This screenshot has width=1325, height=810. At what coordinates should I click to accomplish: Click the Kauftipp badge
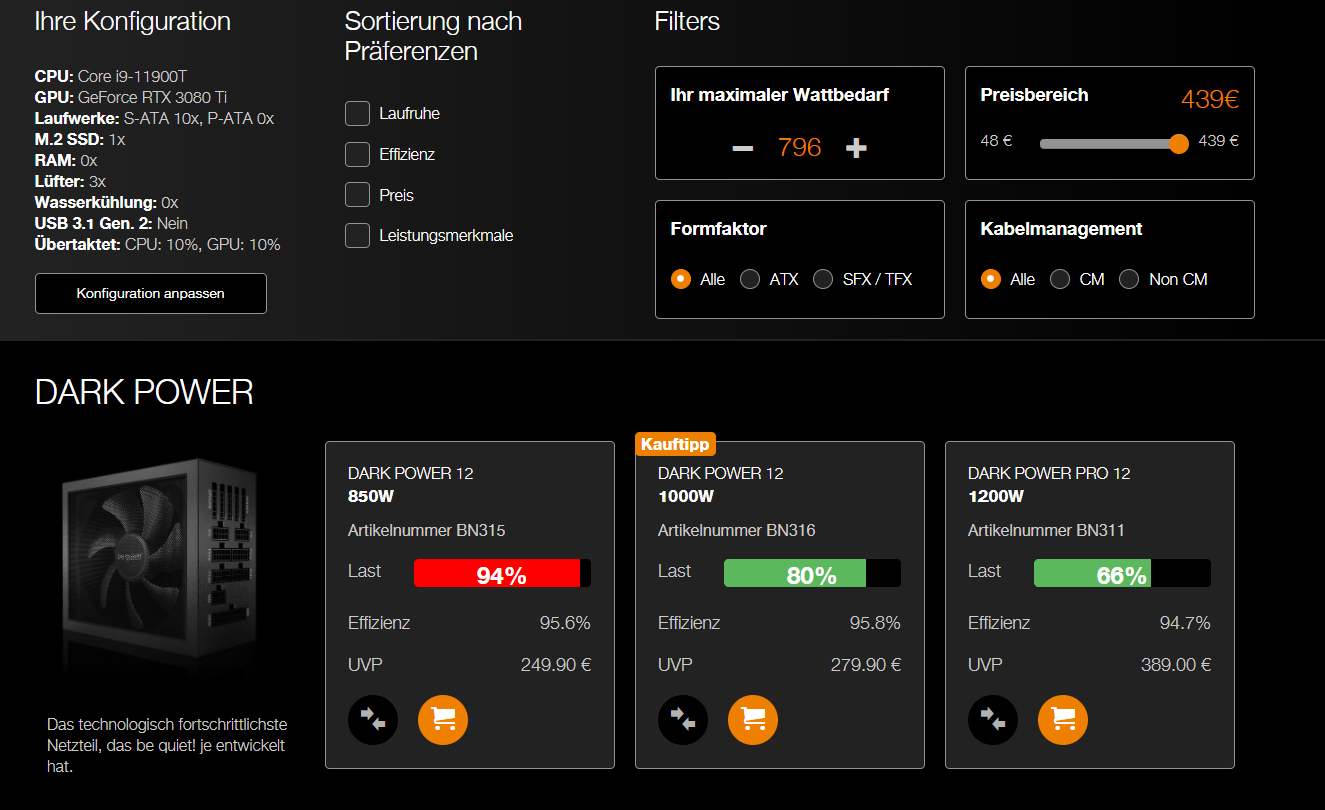coord(675,444)
